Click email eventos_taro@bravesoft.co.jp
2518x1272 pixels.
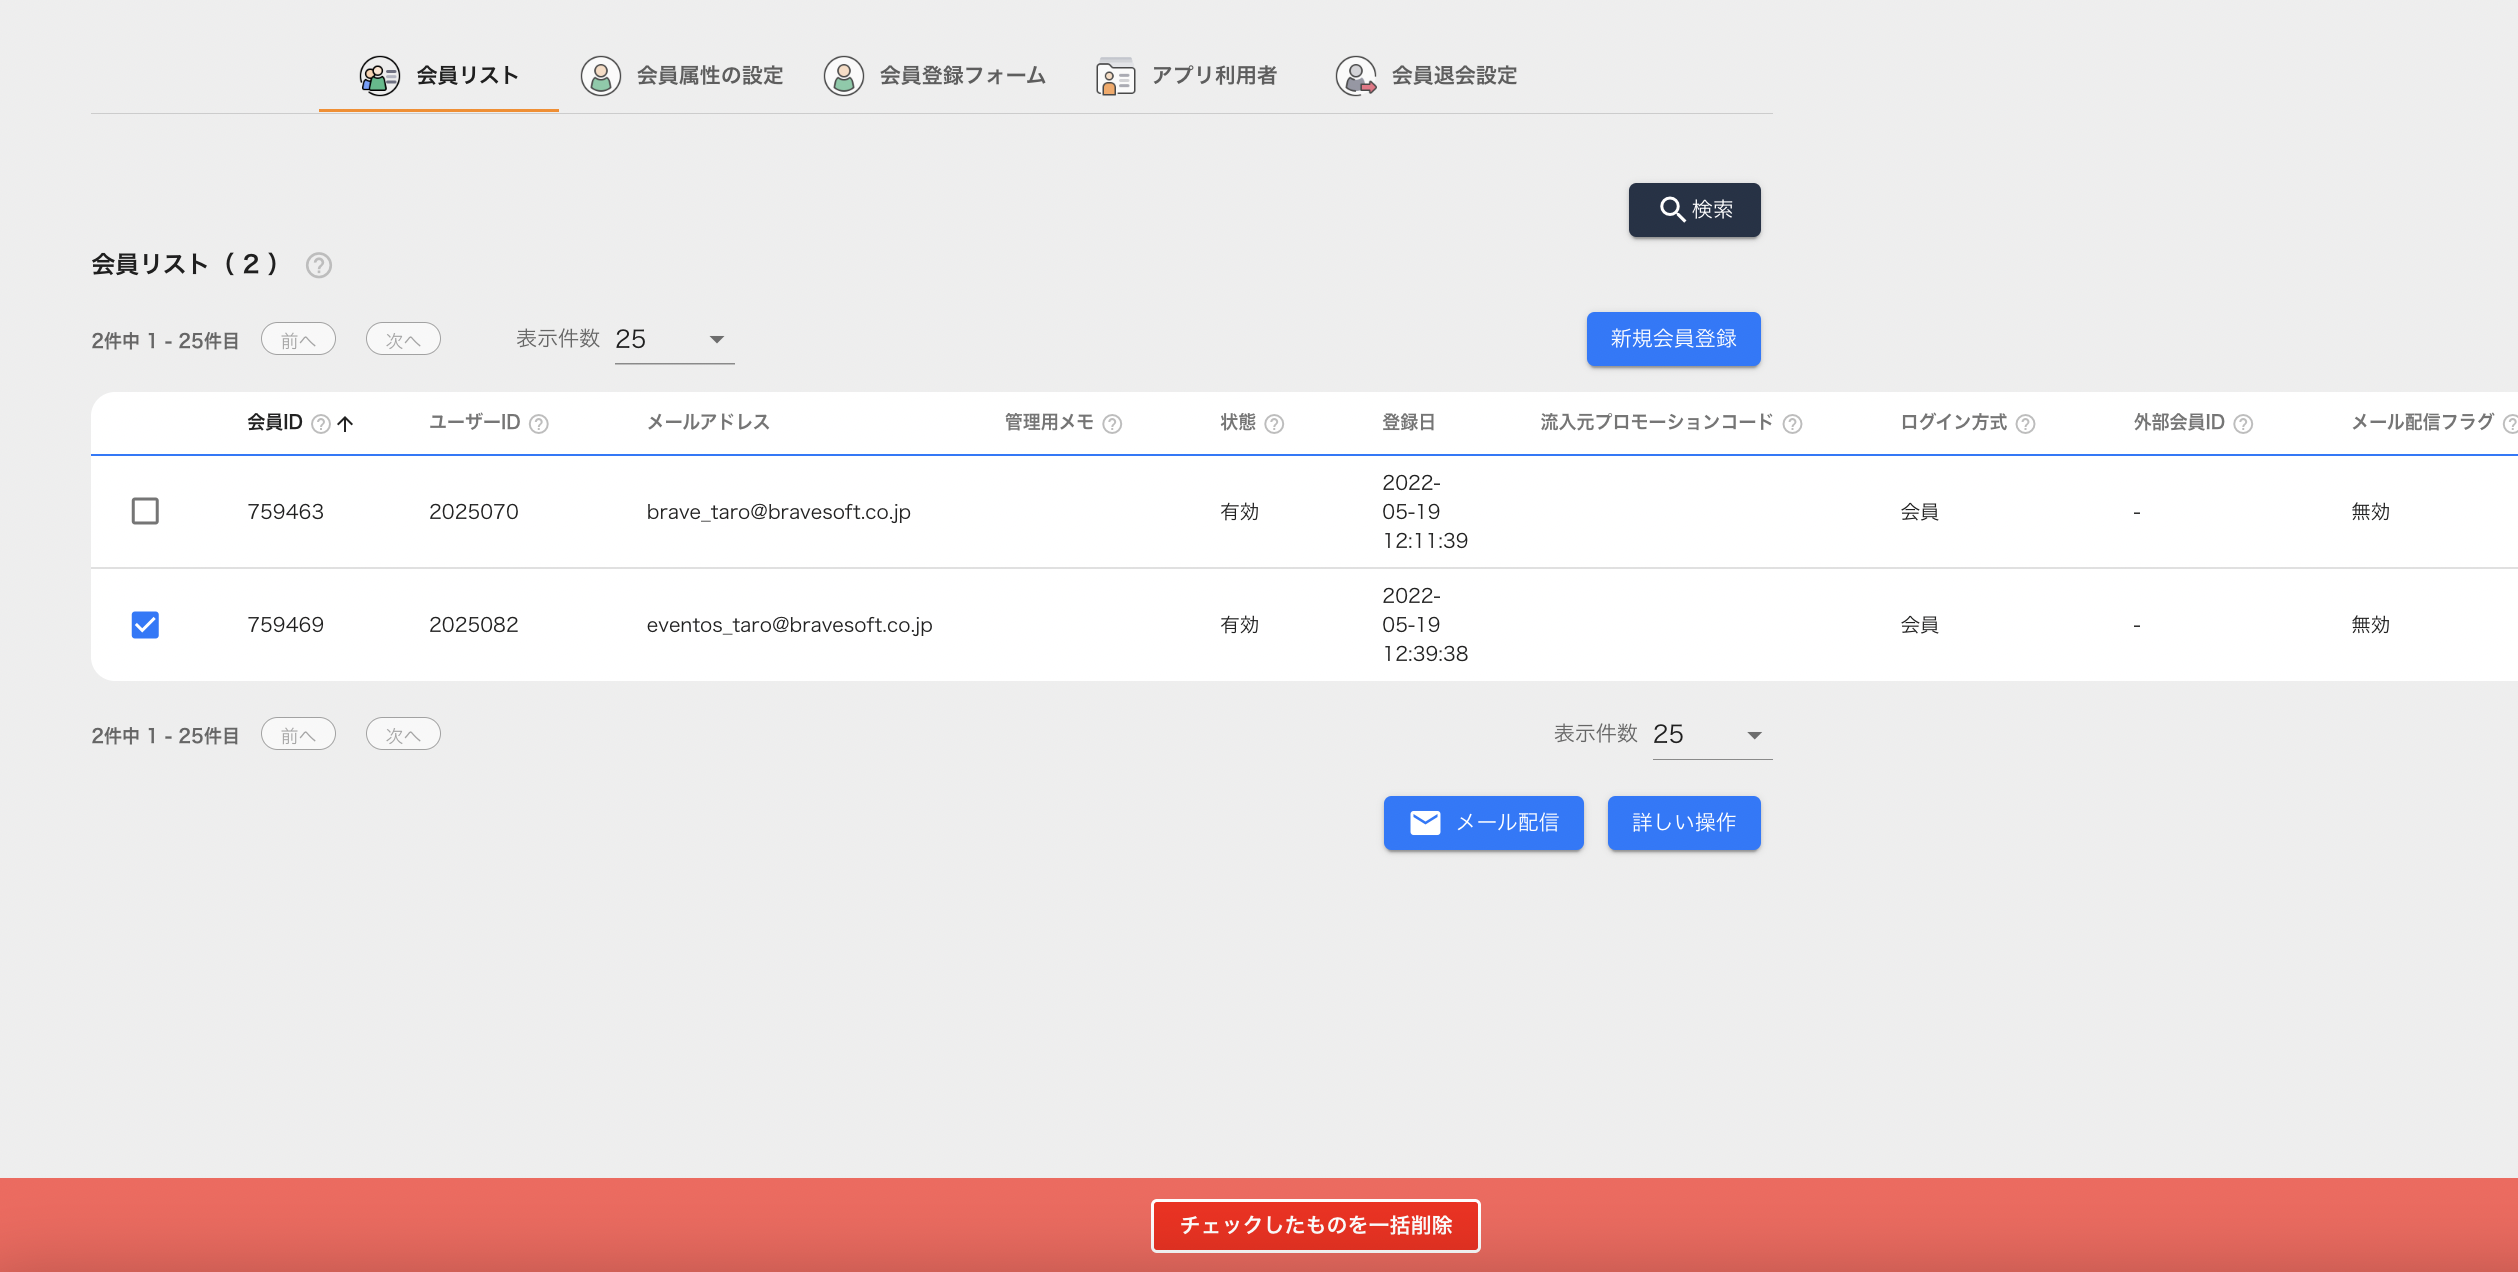coord(790,625)
